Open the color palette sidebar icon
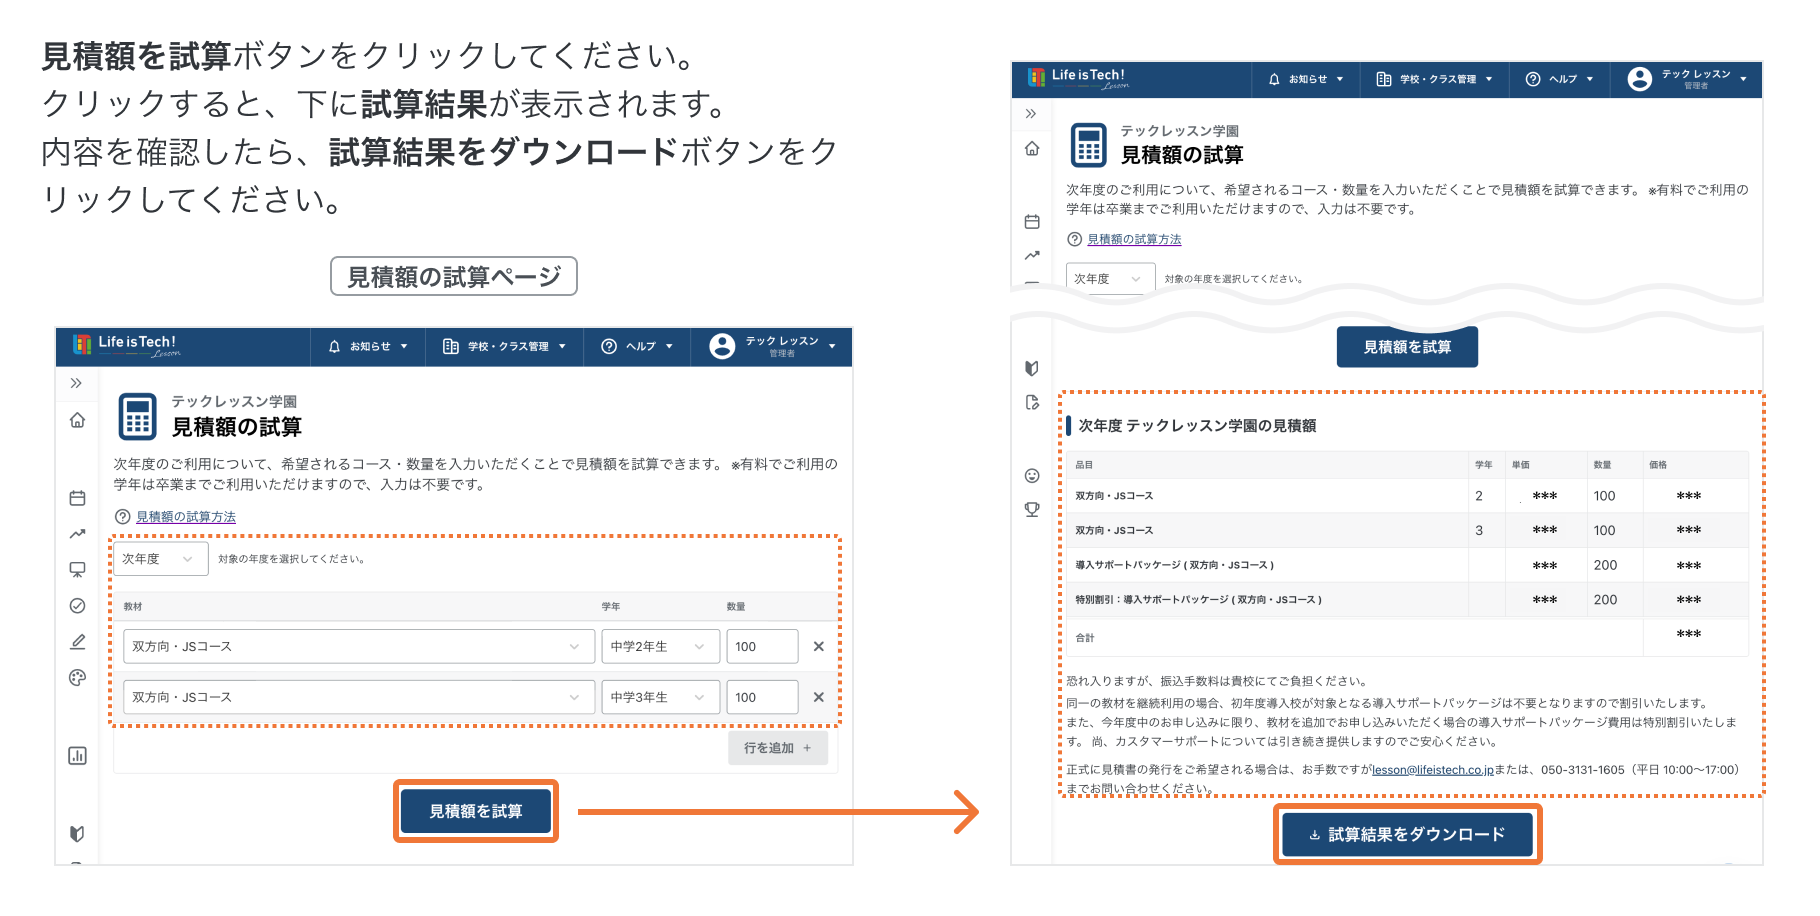 click(77, 678)
